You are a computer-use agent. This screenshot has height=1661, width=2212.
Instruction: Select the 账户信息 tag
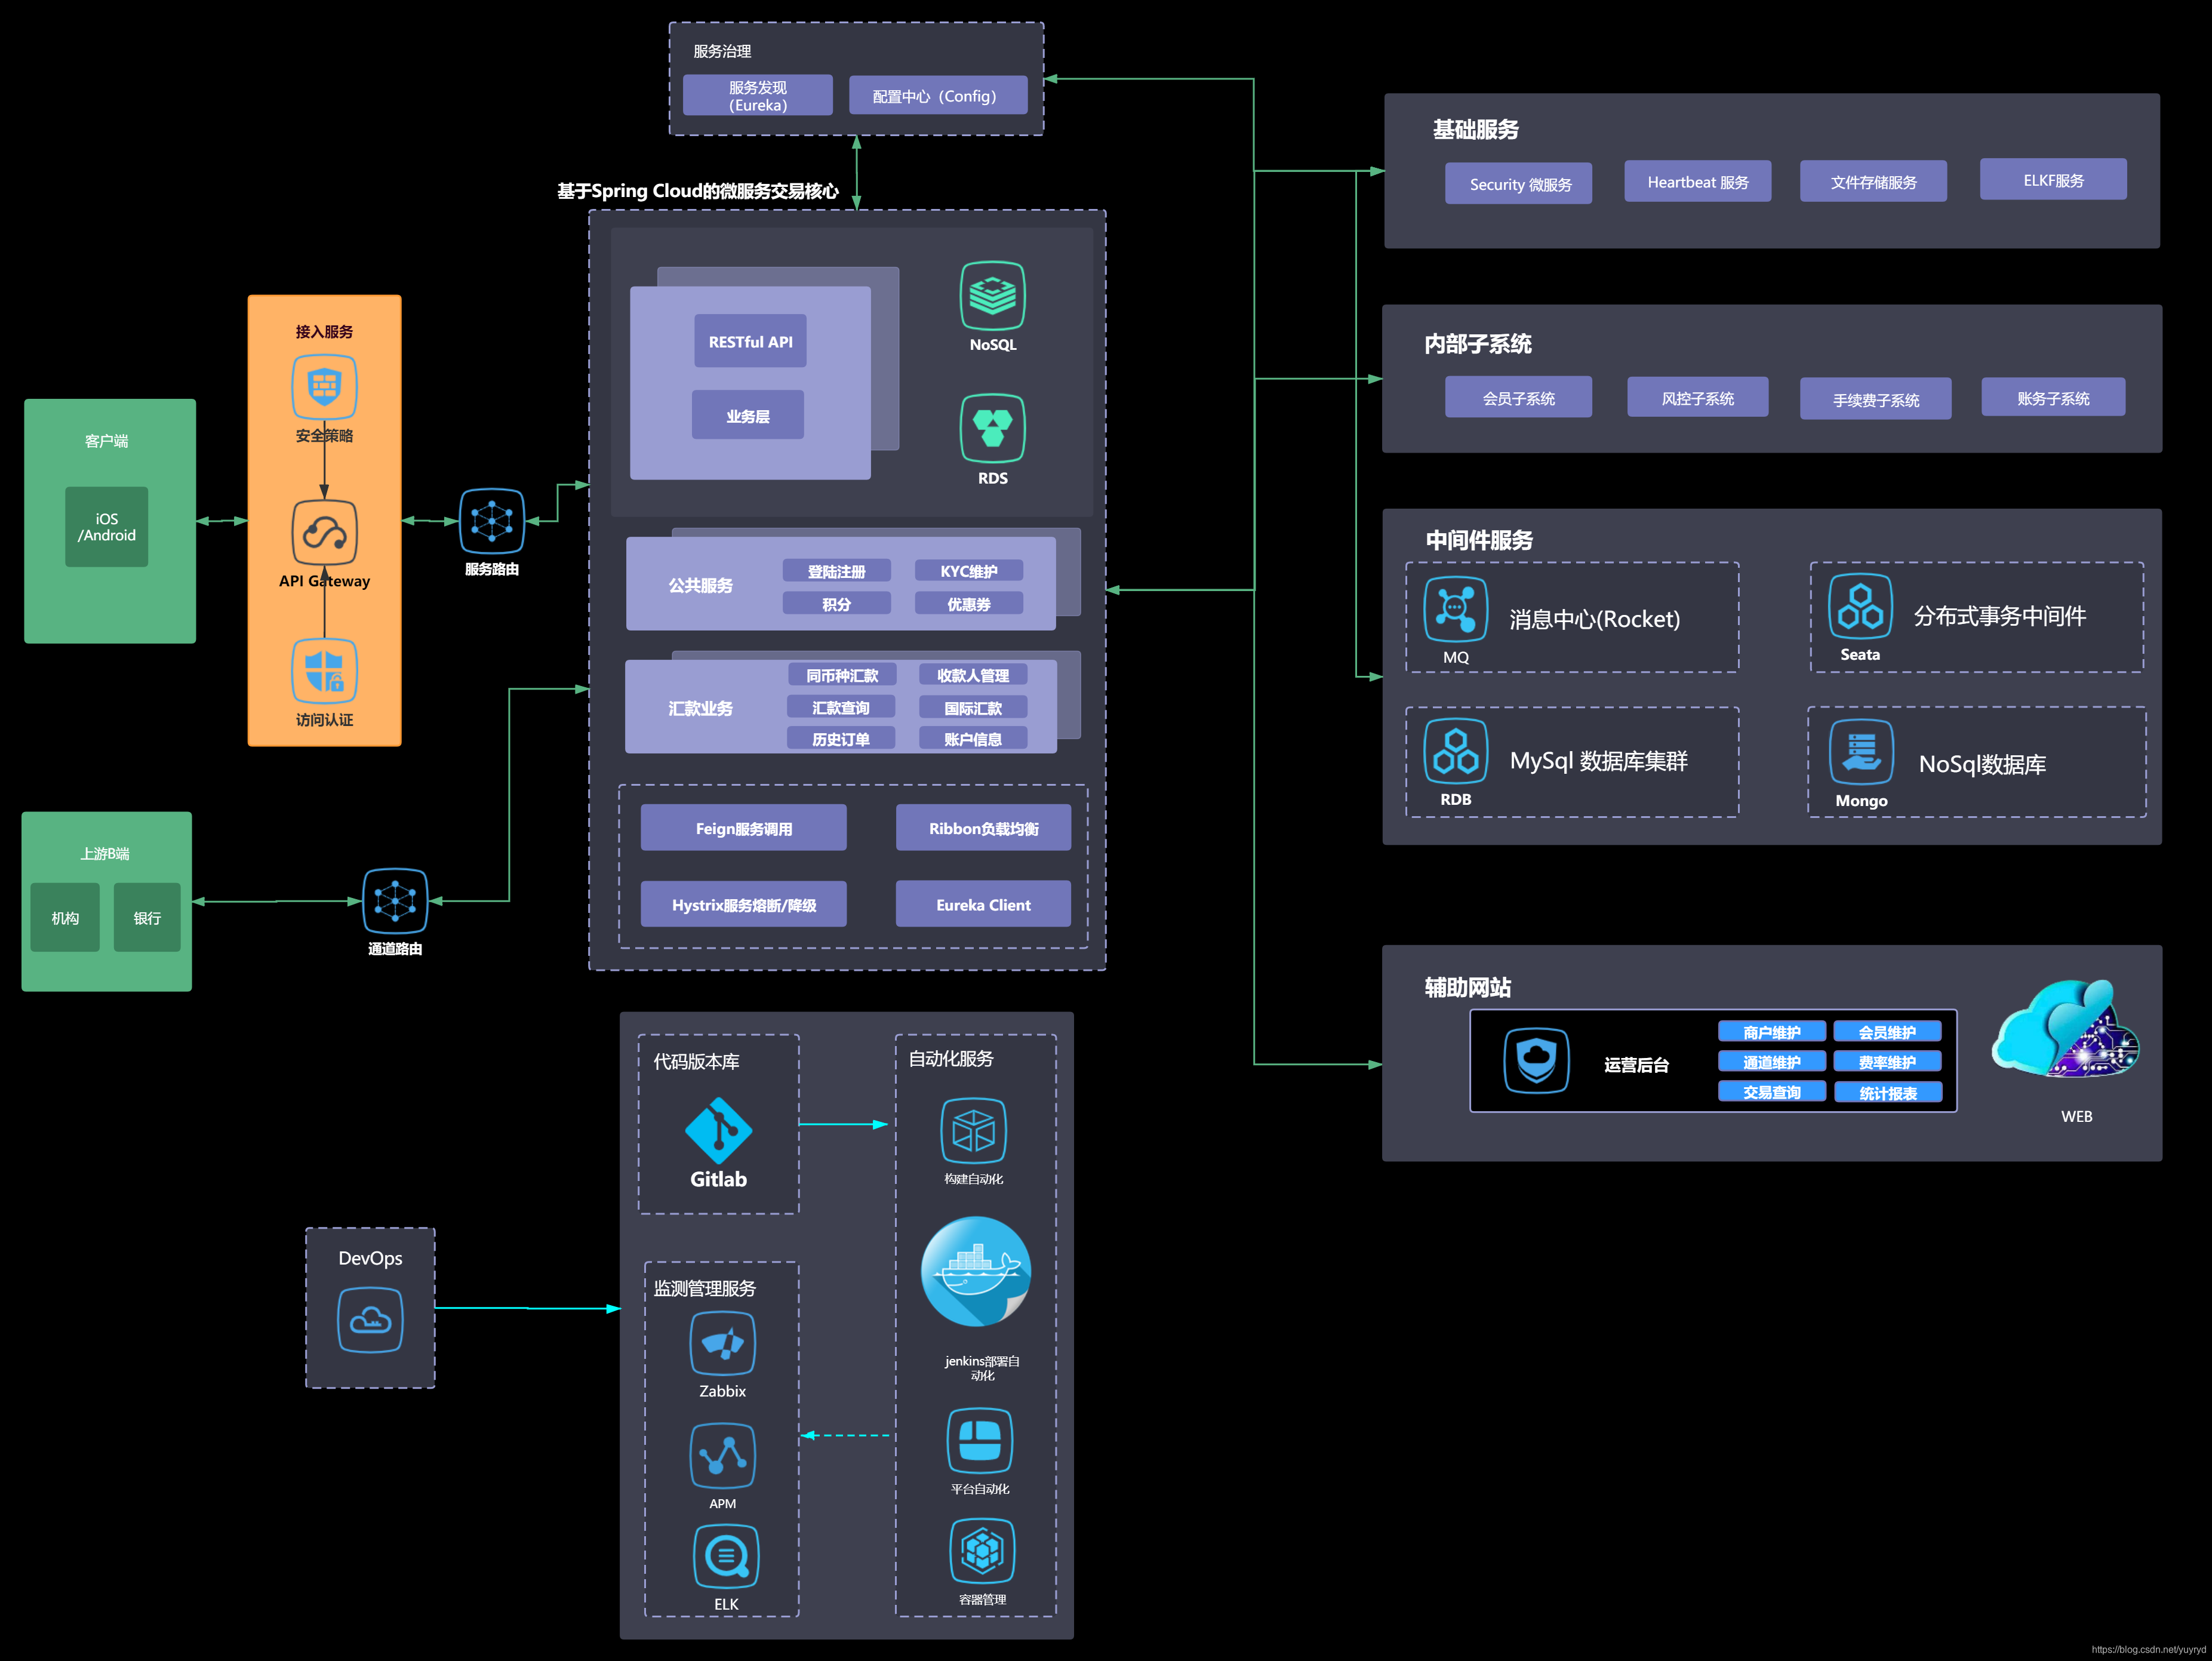click(x=973, y=738)
